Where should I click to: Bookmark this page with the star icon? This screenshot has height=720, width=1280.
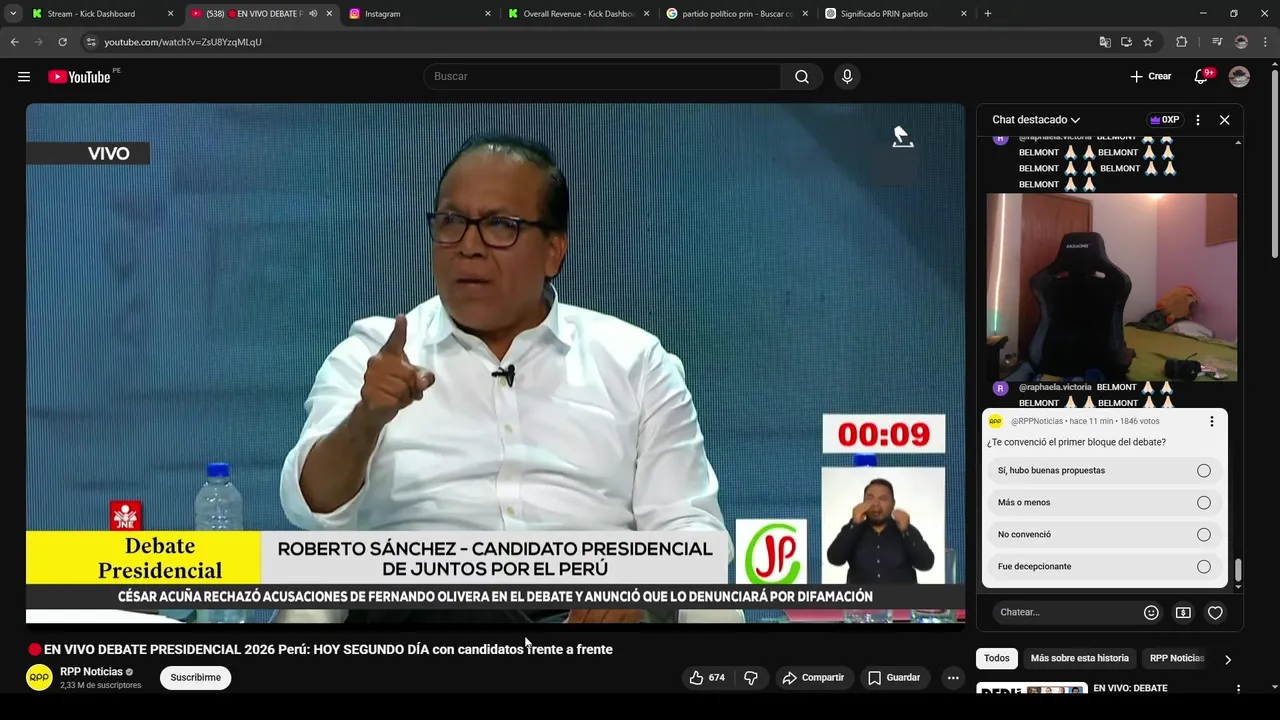[x=1148, y=42]
